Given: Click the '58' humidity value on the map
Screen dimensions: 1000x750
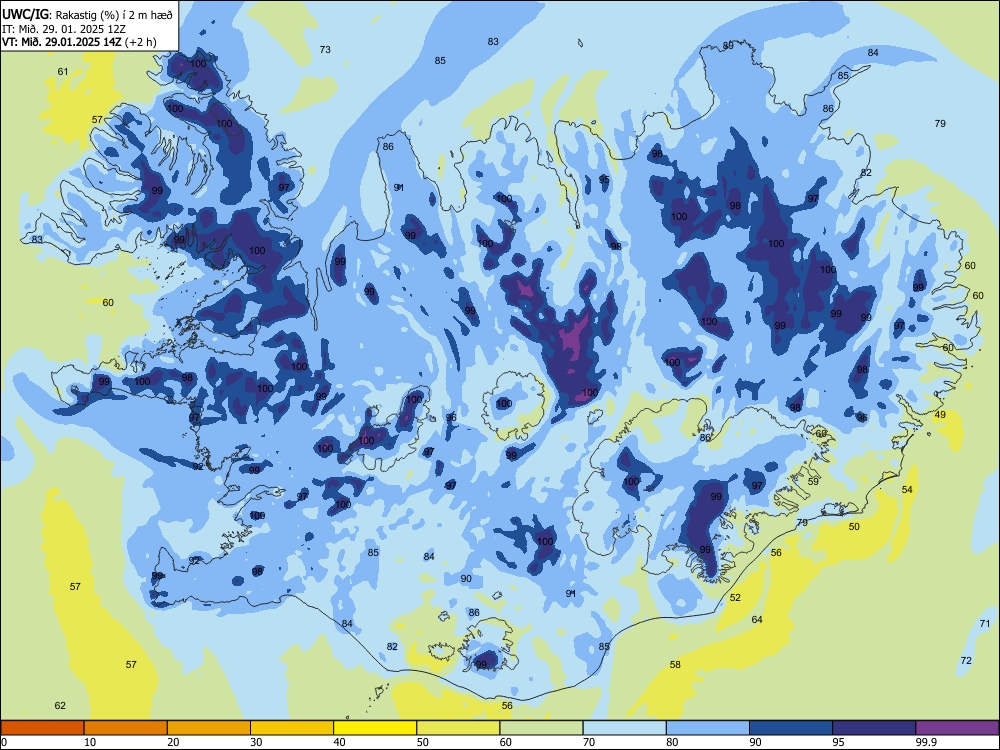Looking at the screenshot, I should click(675, 665).
